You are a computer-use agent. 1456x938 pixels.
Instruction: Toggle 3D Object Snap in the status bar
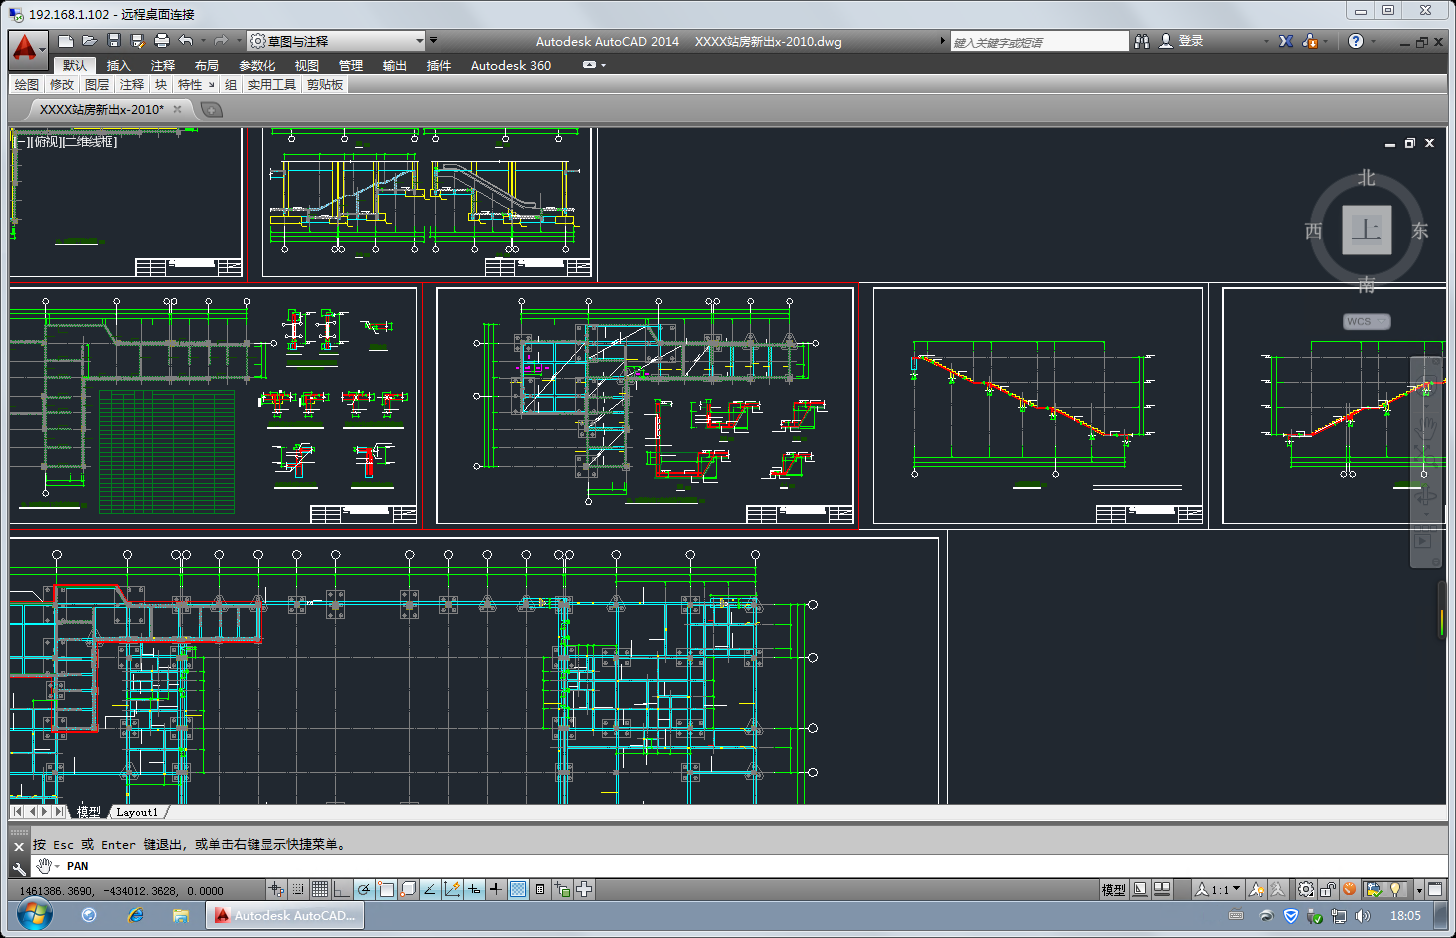408,889
